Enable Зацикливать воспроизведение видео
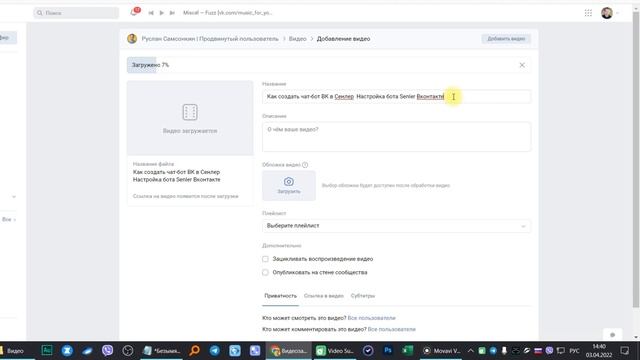640x360 pixels. (x=265, y=259)
